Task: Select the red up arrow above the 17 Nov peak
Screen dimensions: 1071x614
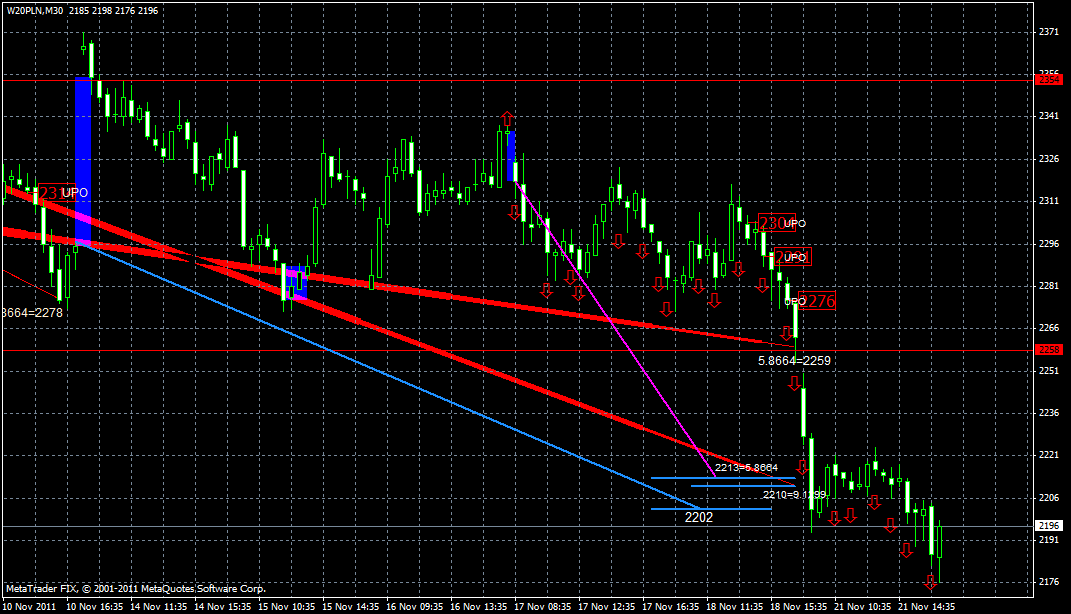Action: tap(507, 119)
